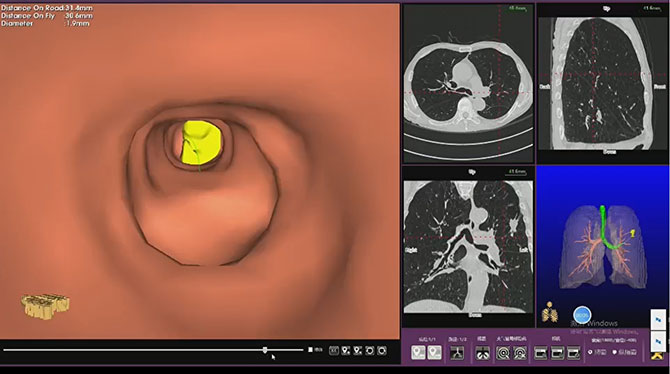Click the navigation progress slider handle
The height and width of the screenshot is (374, 670).
pyautogui.click(x=265, y=350)
